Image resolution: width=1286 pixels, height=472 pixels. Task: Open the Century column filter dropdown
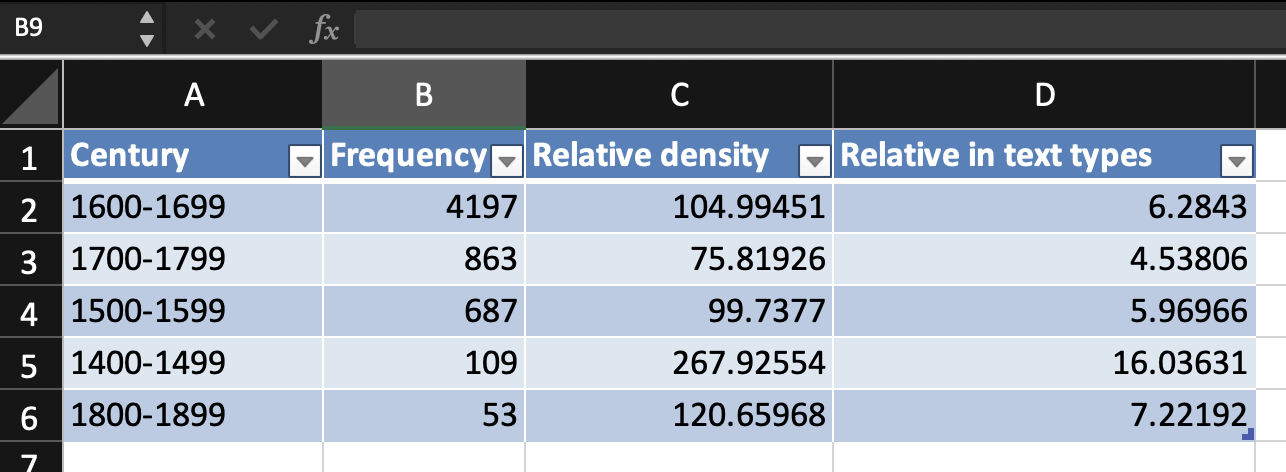[303, 159]
